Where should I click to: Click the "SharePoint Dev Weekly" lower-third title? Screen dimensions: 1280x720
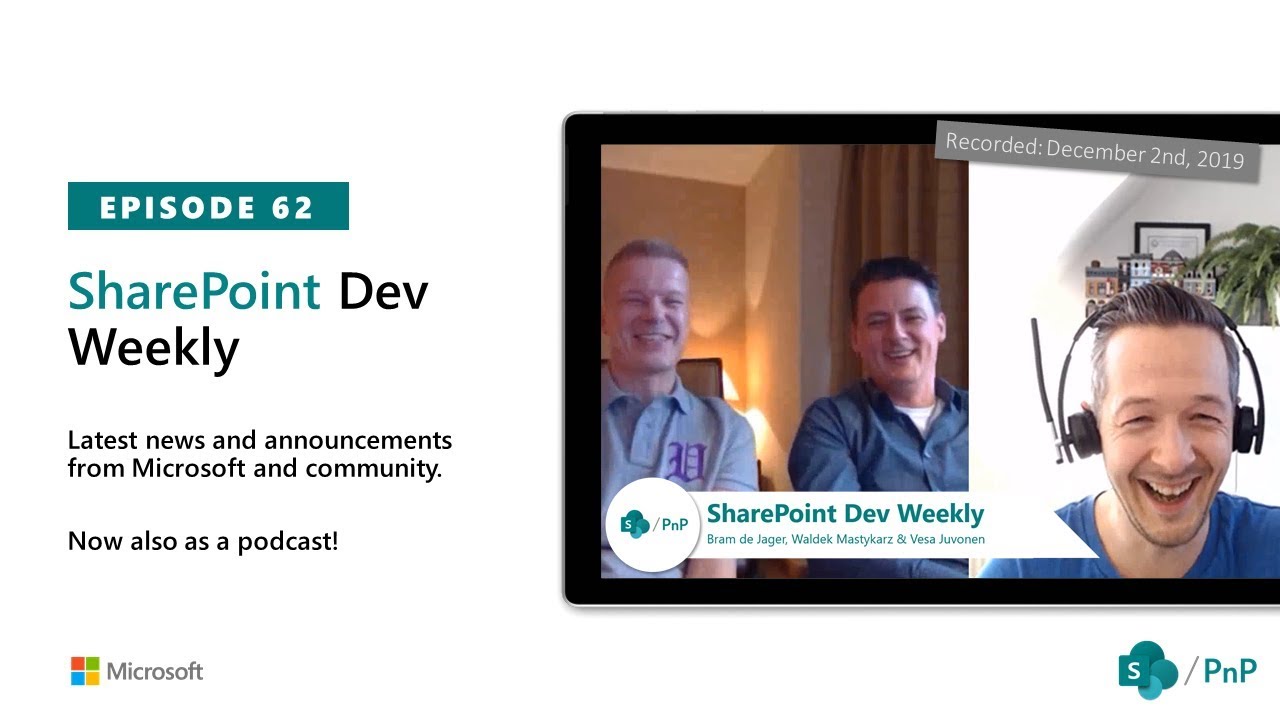click(x=845, y=514)
